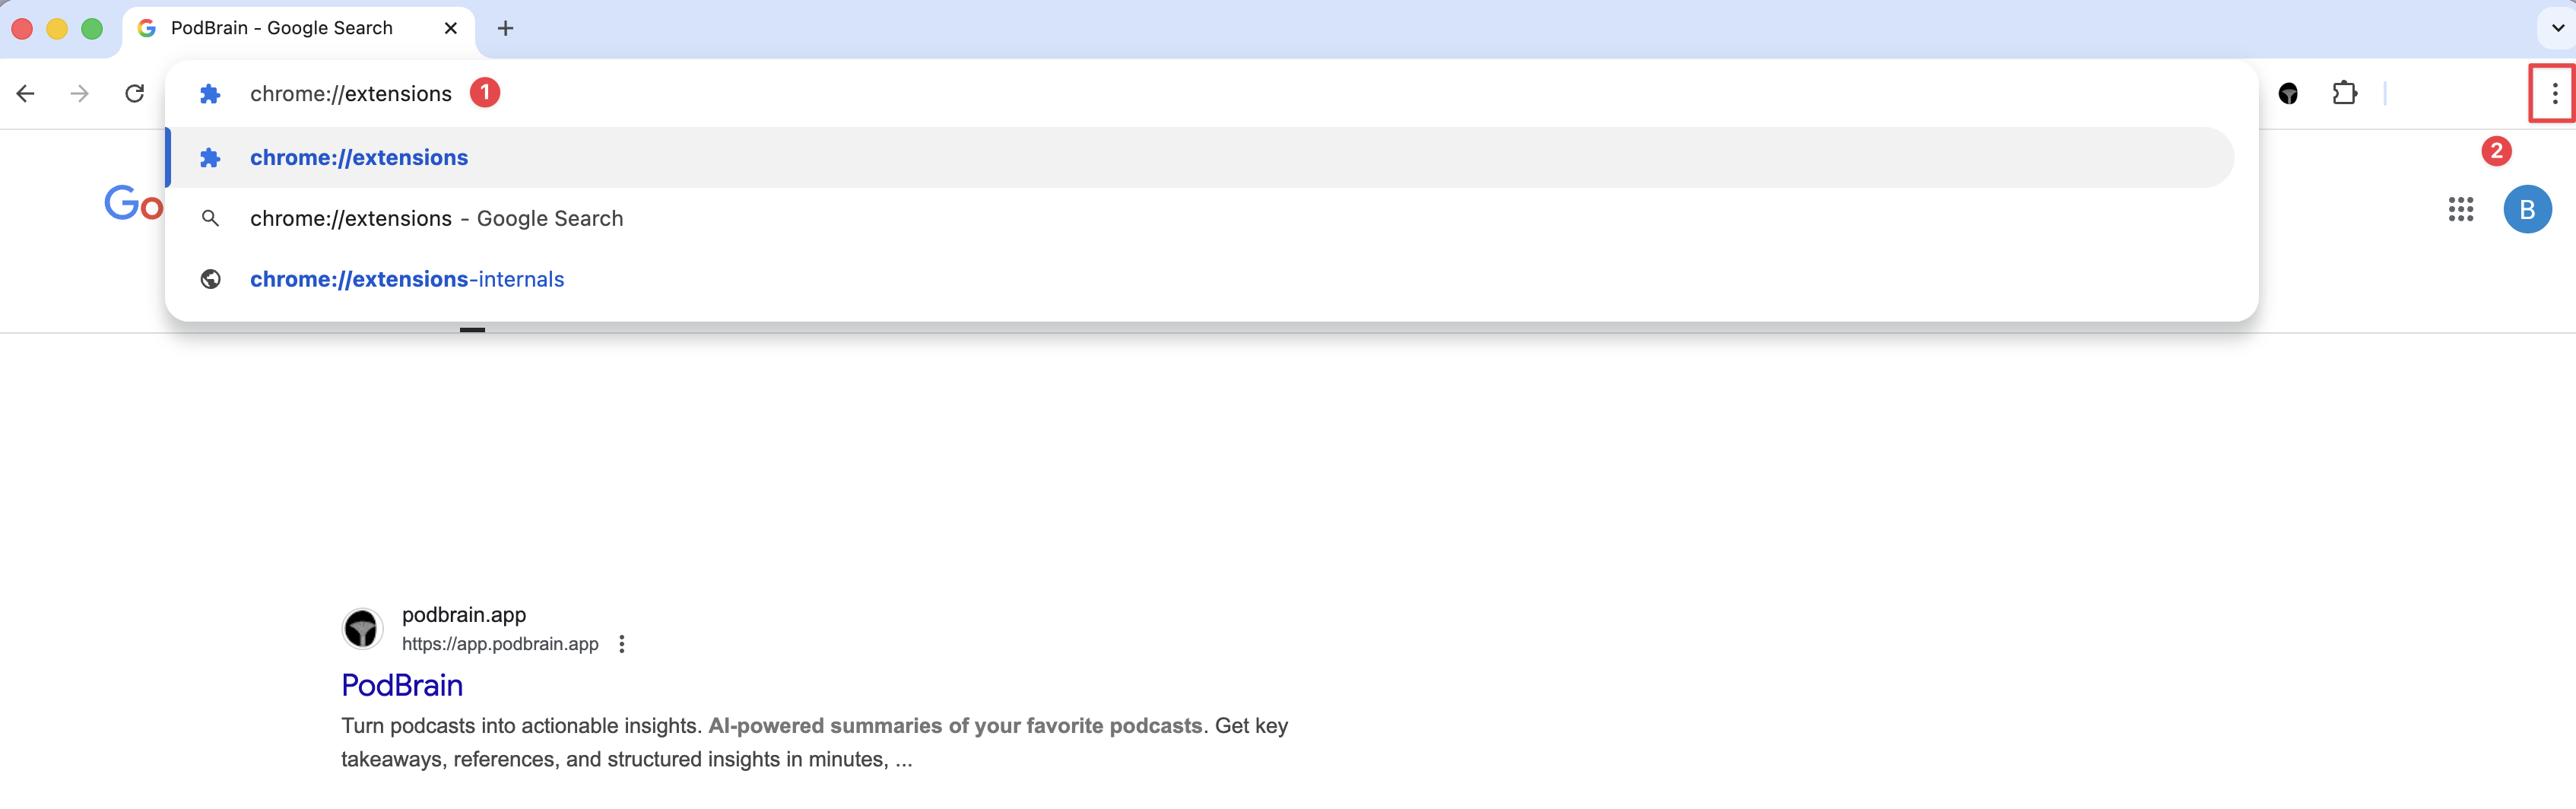
Task: Select the chrome://extensions suggestion
Action: click(359, 158)
